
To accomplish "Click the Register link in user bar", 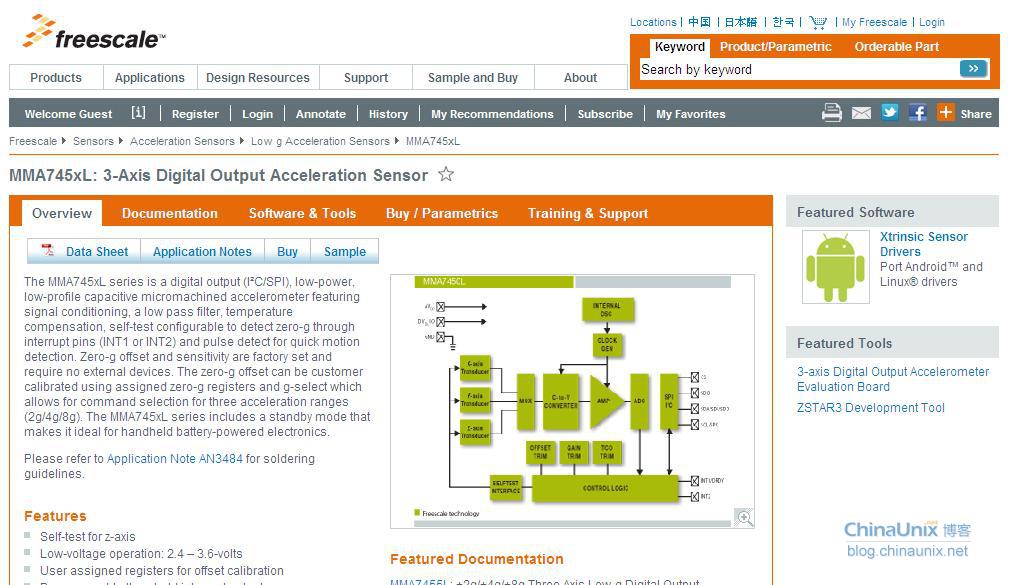I will point(195,114).
